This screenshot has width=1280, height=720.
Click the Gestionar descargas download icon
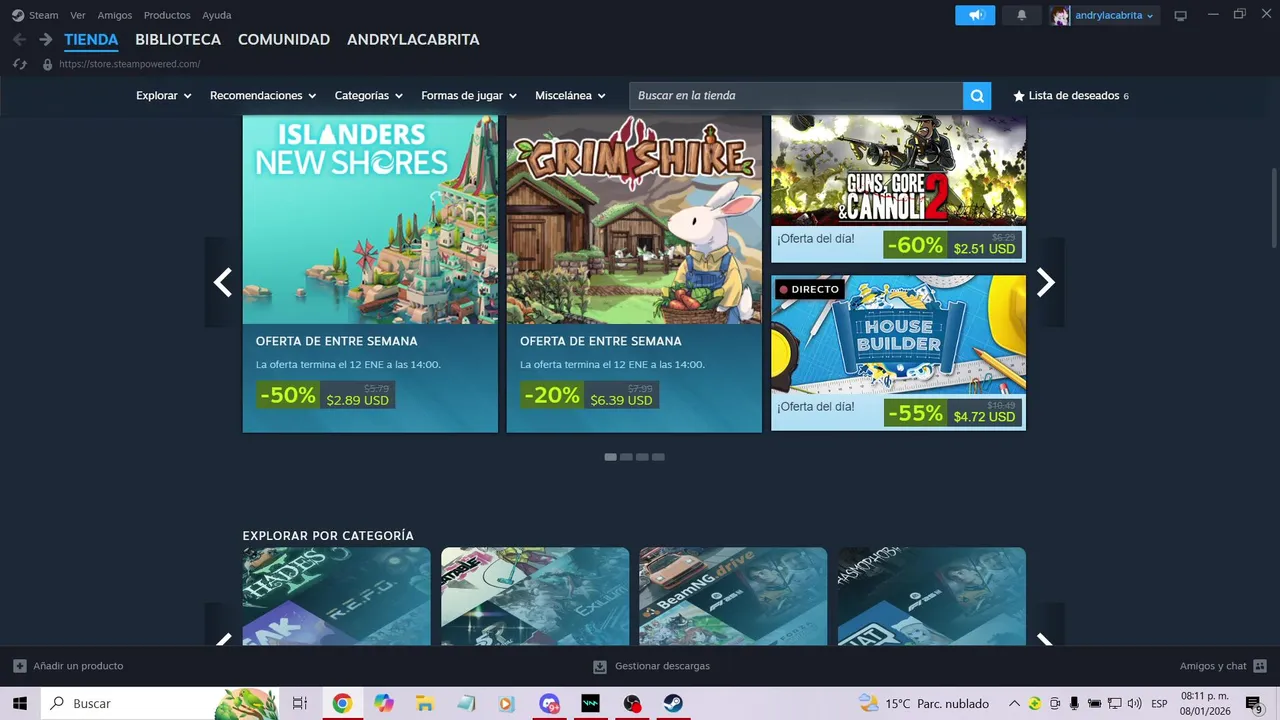coord(600,666)
